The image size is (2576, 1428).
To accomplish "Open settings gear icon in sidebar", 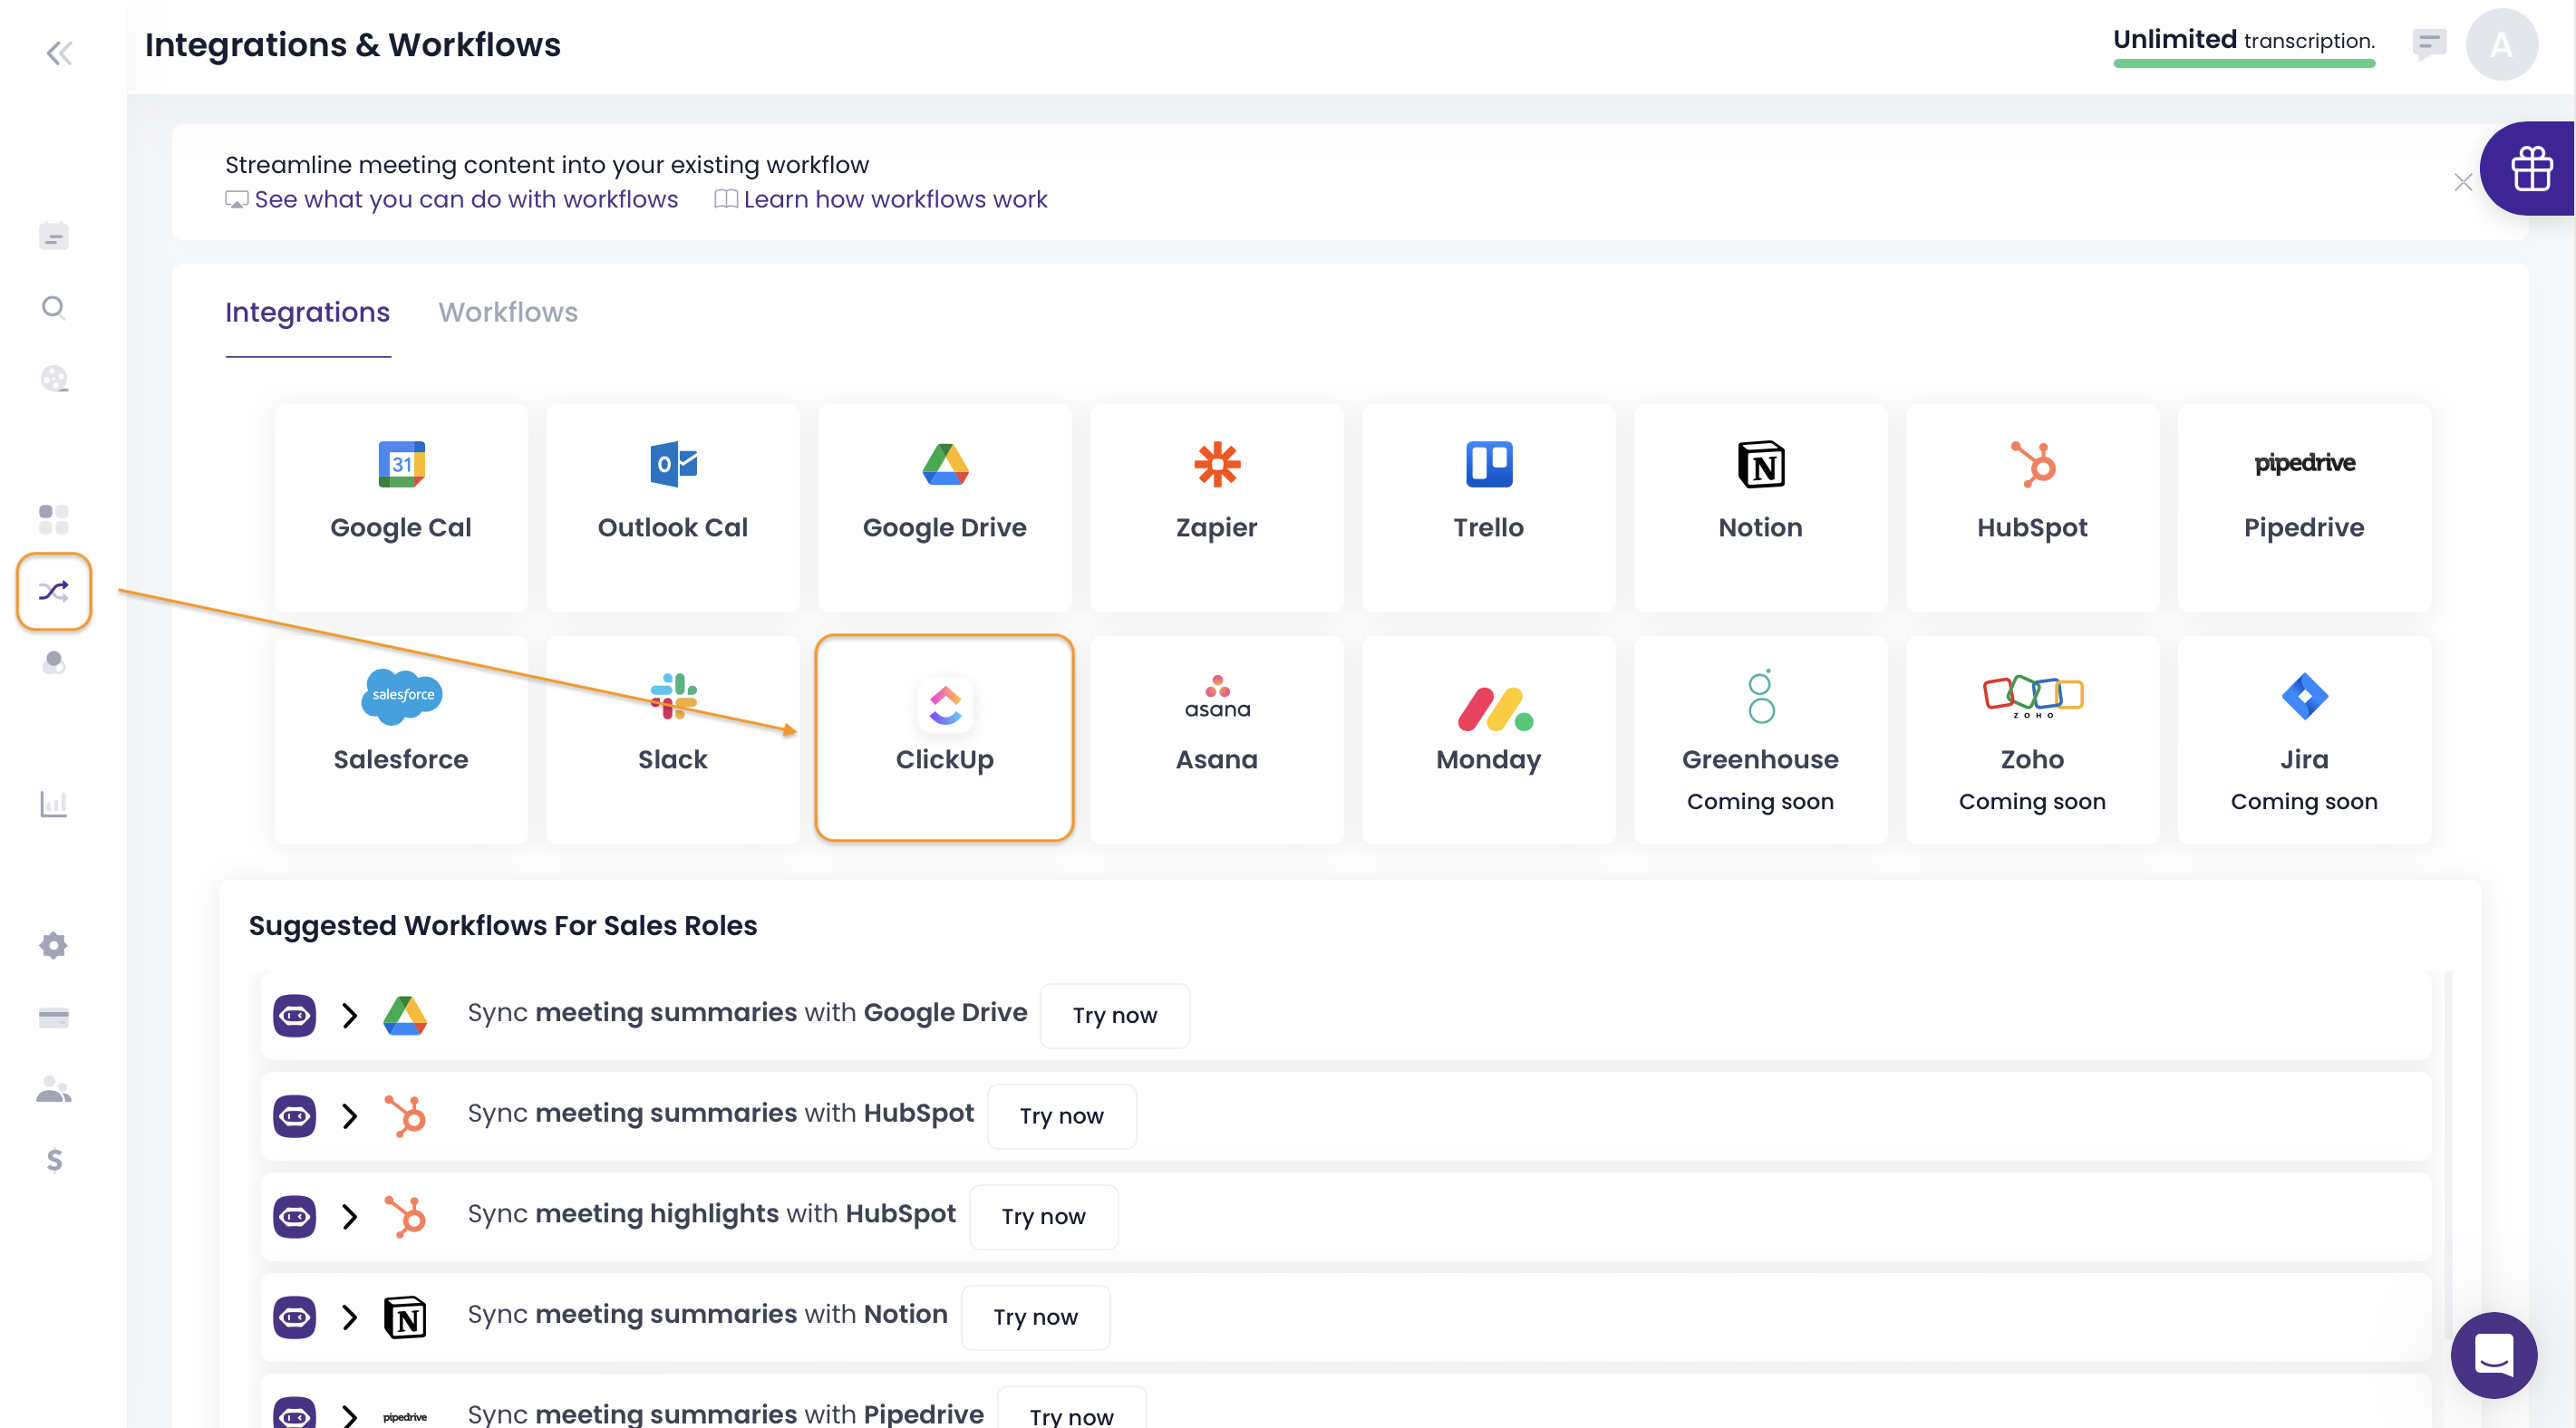I will [x=54, y=945].
